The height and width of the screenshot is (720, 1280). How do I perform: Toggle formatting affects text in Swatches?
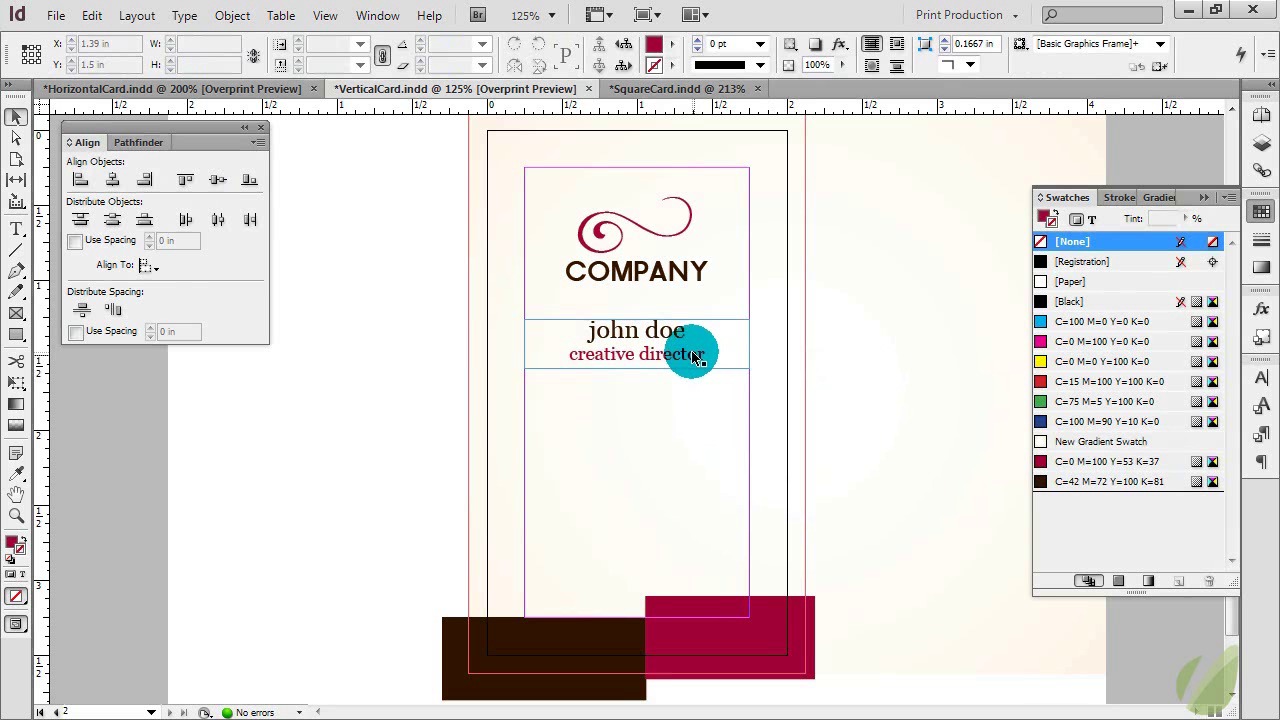(1092, 220)
